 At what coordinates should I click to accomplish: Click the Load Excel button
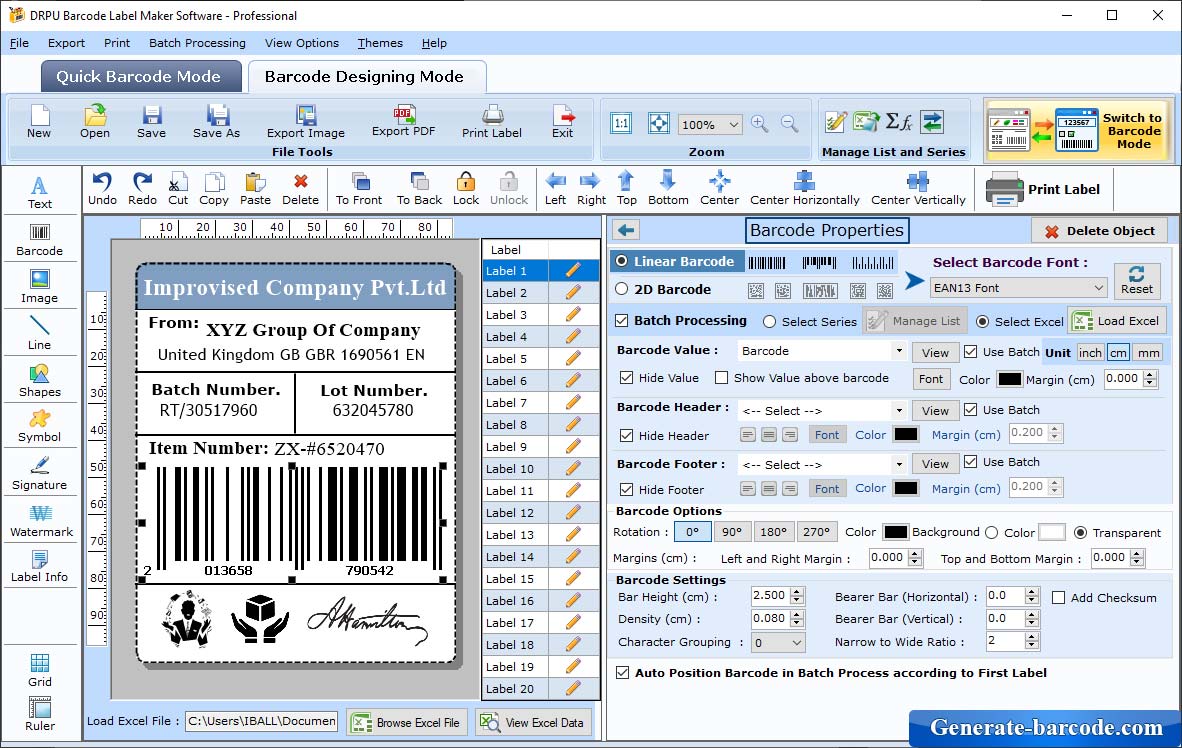(x=1117, y=320)
